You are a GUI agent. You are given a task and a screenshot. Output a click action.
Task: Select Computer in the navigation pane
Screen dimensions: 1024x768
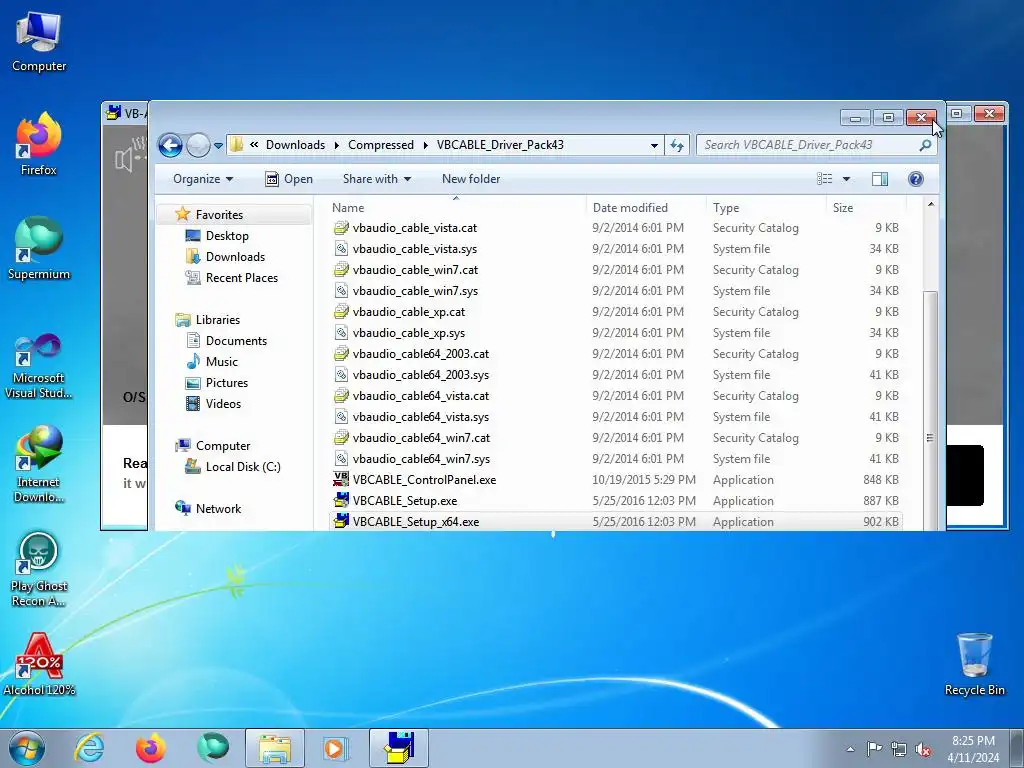coord(223,446)
